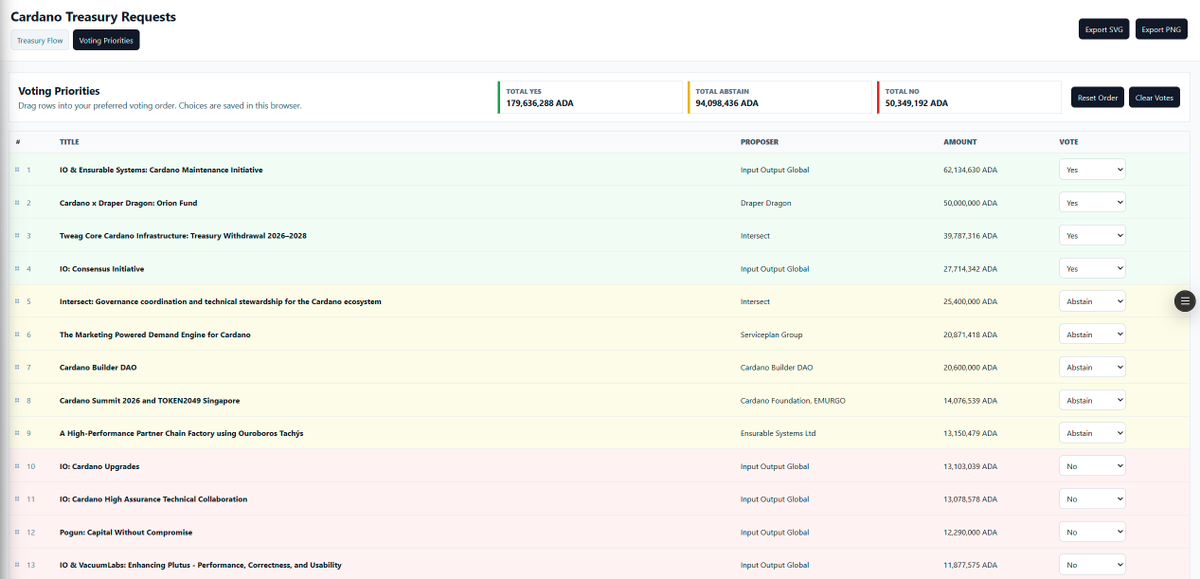
Task: Click drag handle for Cardano x Draper Dragon row
Action: tap(17, 203)
